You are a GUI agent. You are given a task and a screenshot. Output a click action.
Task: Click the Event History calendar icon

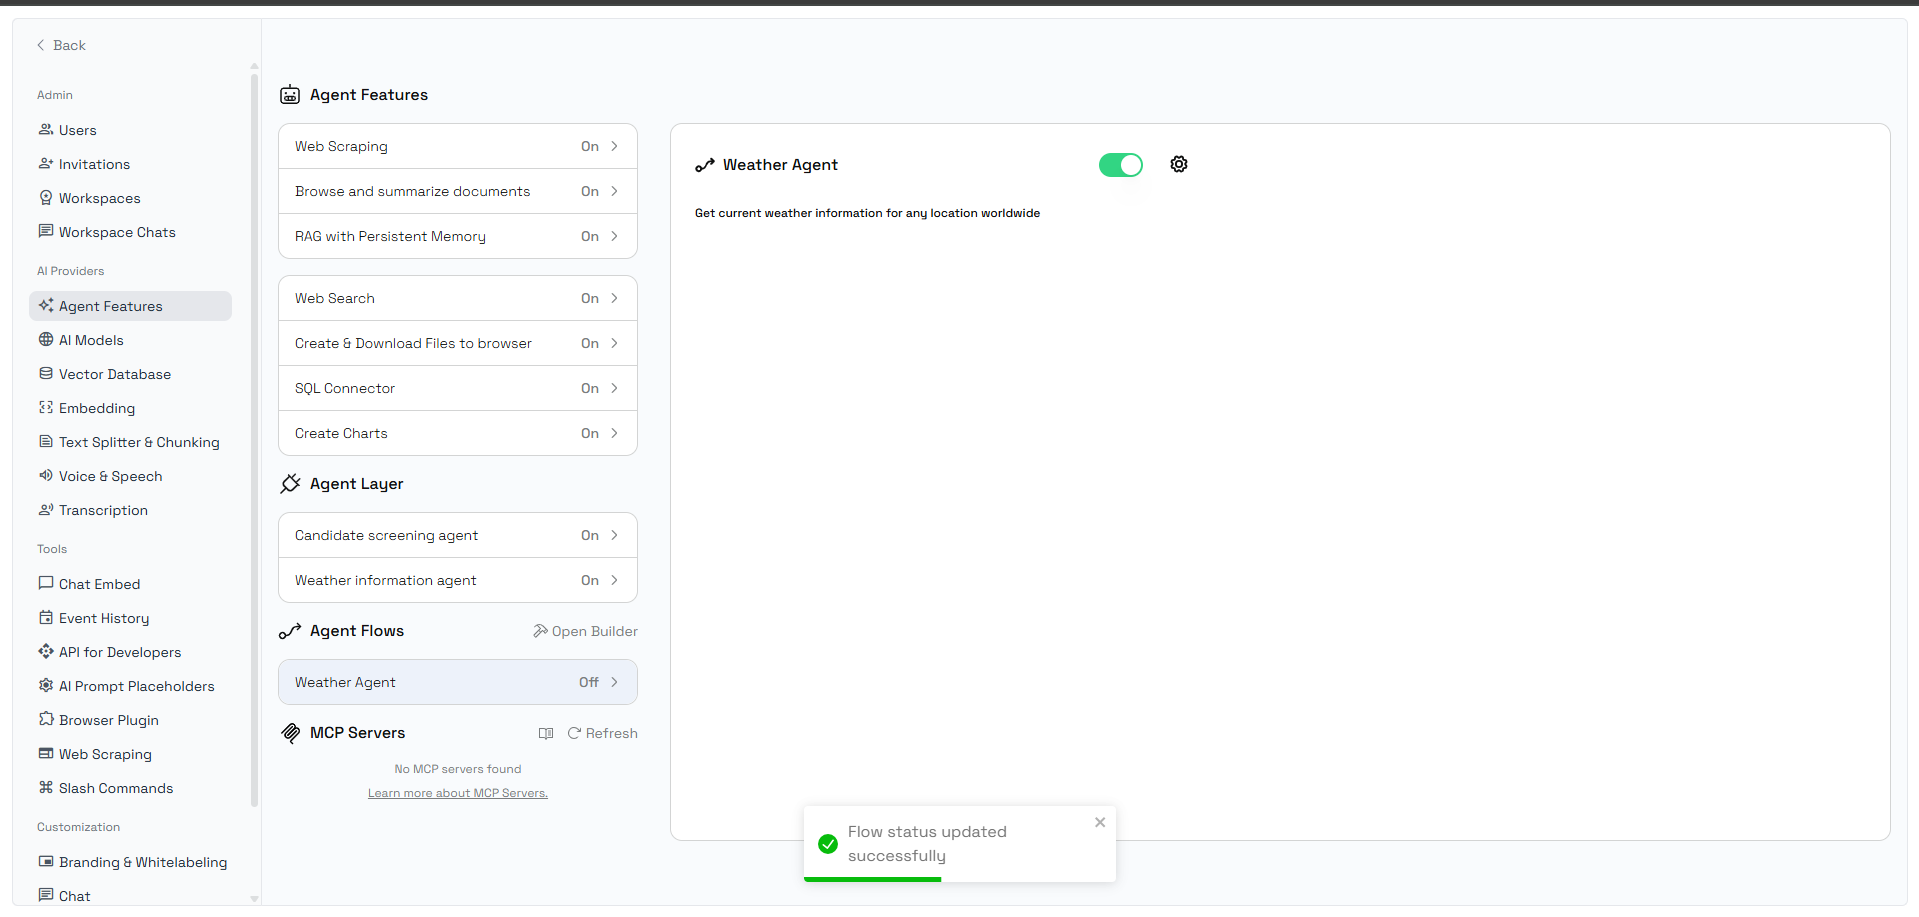pyautogui.click(x=46, y=618)
